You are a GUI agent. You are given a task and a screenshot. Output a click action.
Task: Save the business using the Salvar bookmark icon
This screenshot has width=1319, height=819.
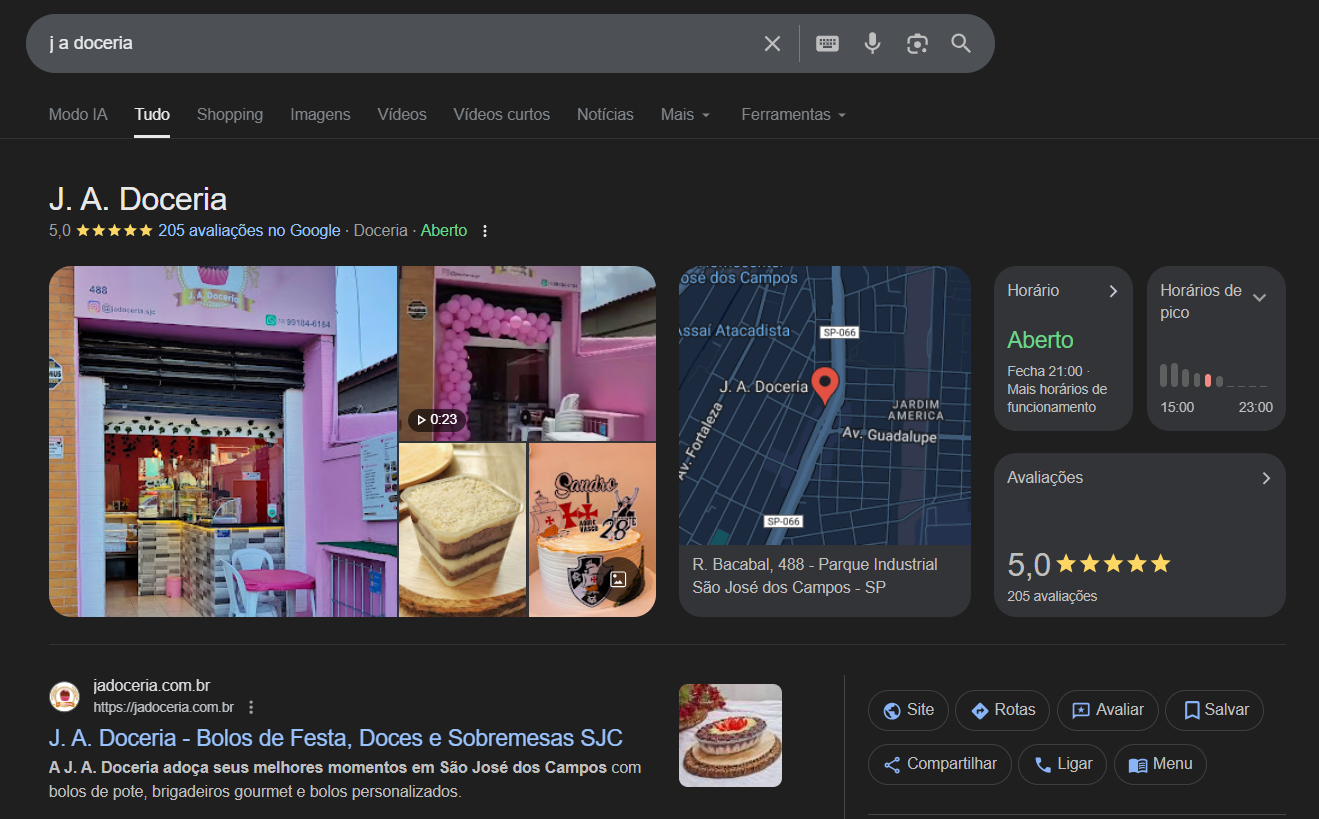tap(1191, 710)
